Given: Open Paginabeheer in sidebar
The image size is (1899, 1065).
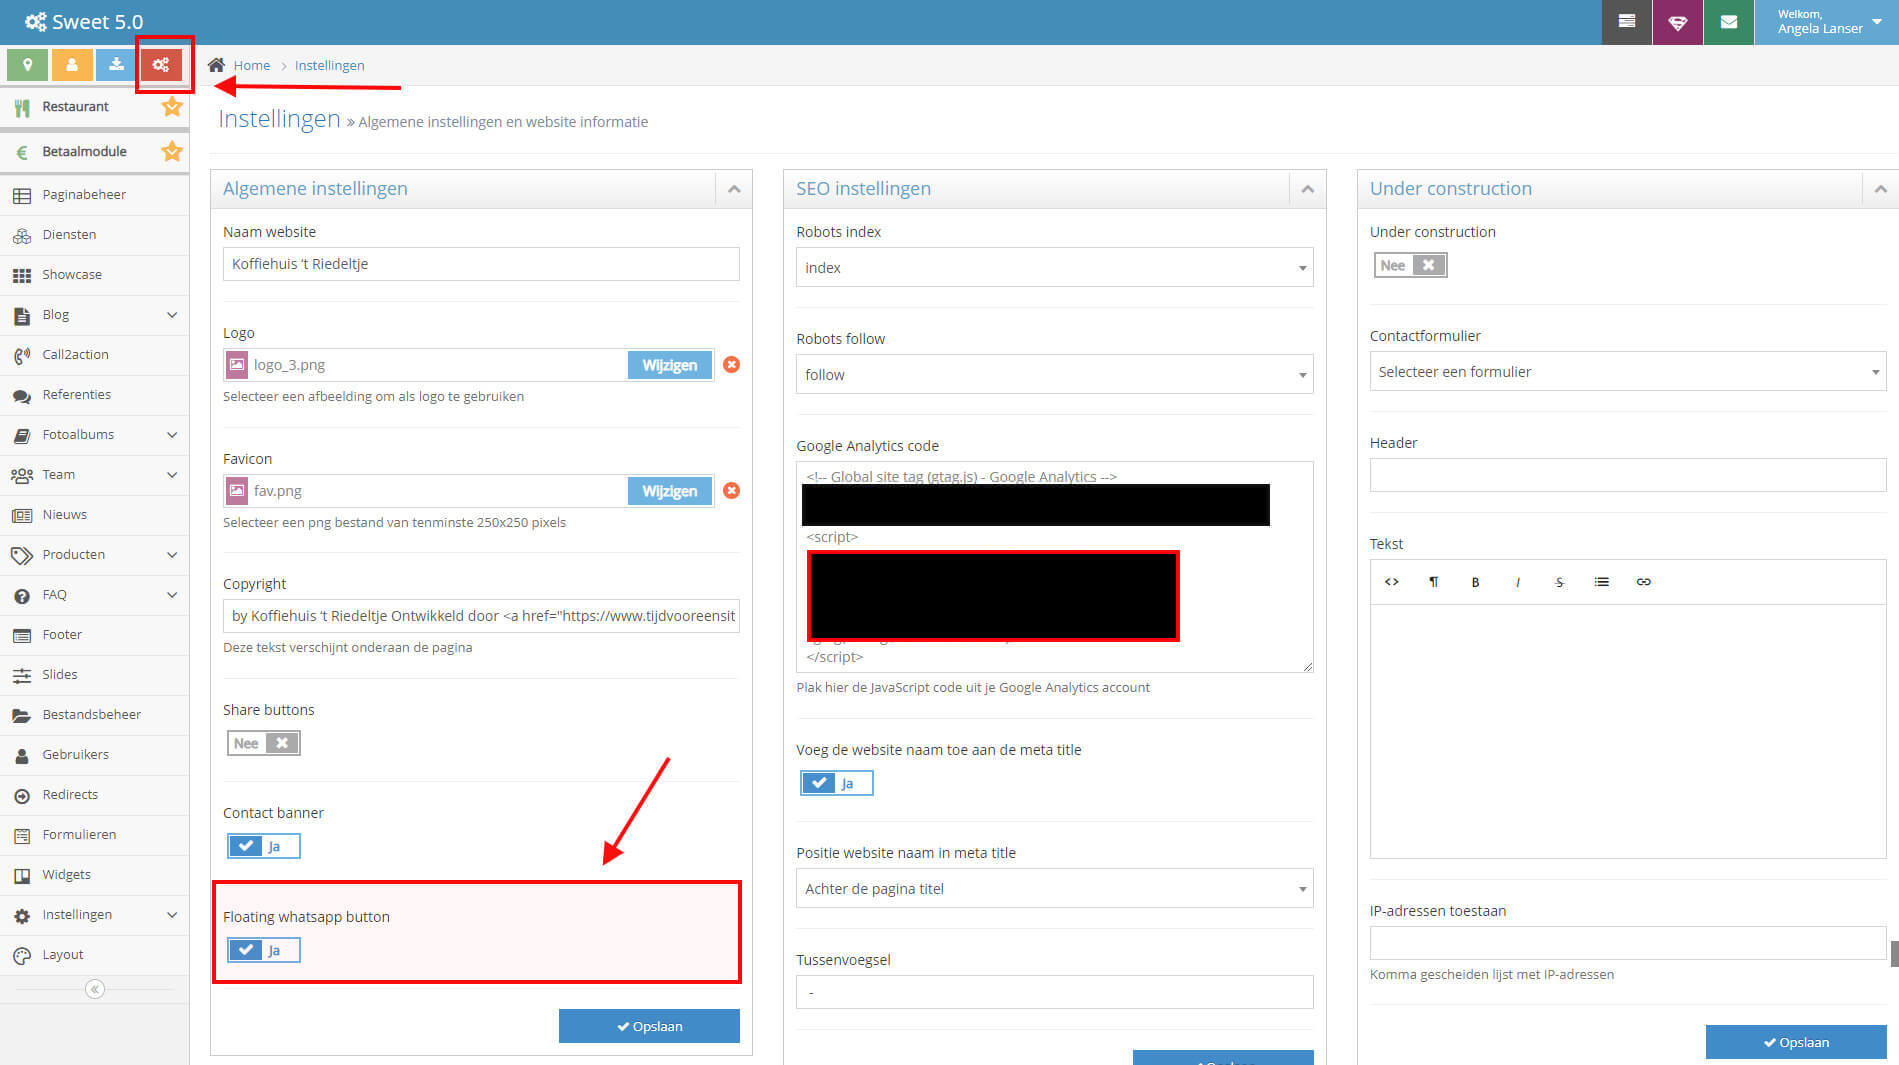Looking at the screenshot, I should coord(94,195).
